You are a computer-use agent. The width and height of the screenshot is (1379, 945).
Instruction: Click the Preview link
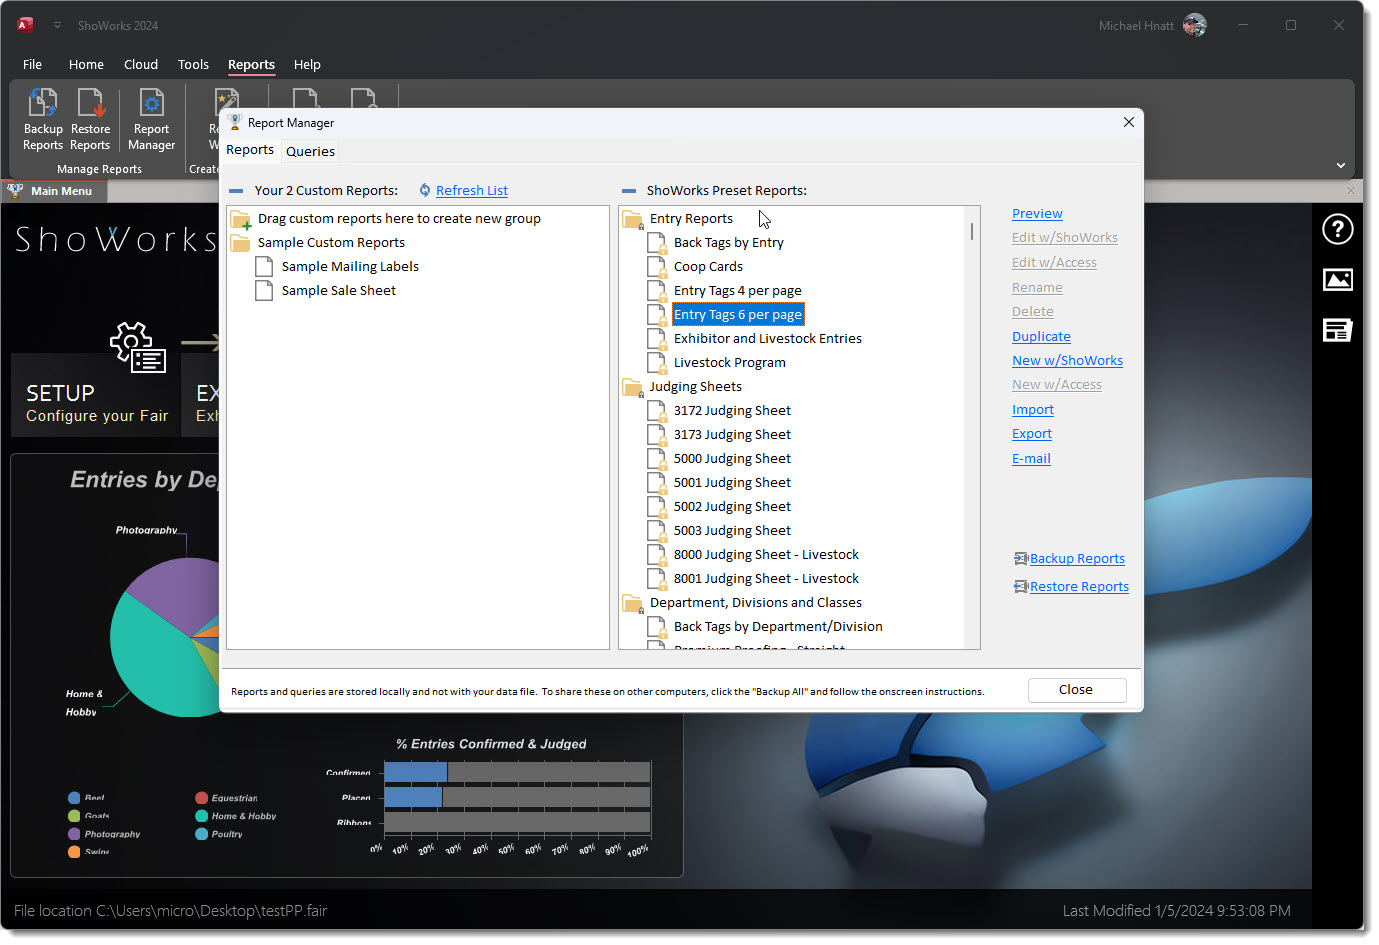(x=1037, y=214)
